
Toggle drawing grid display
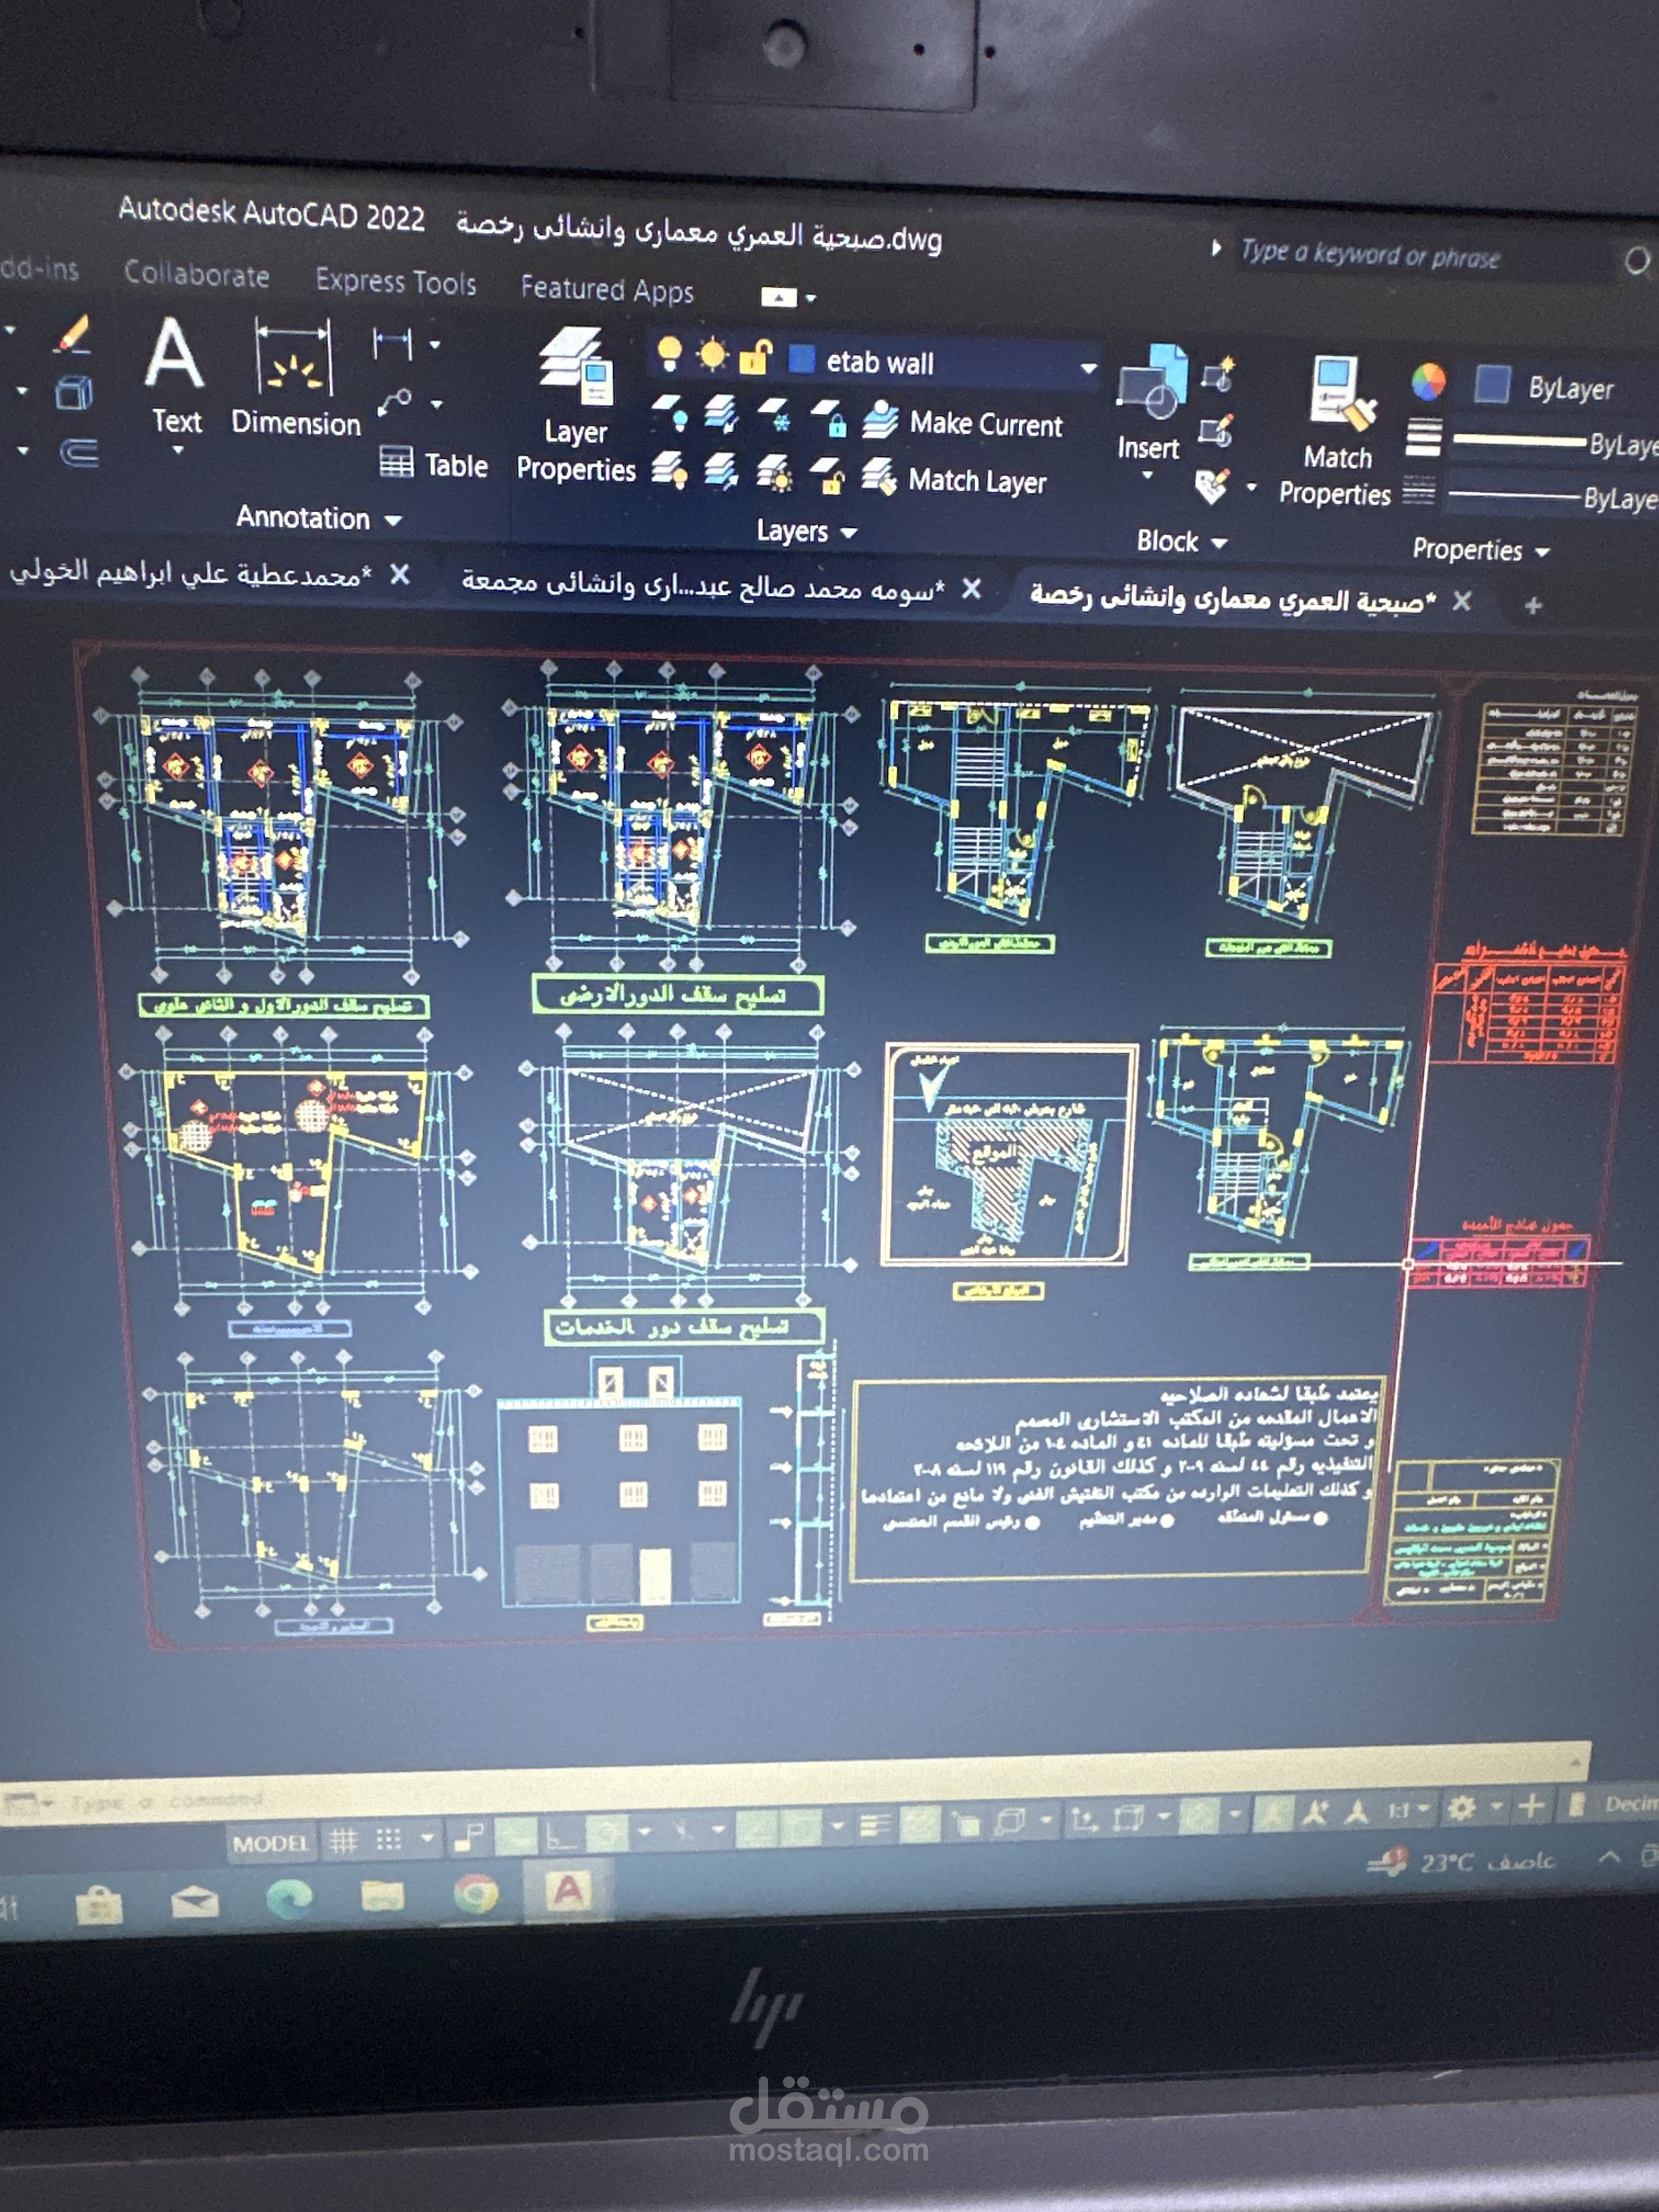(x=344, y=1841)
